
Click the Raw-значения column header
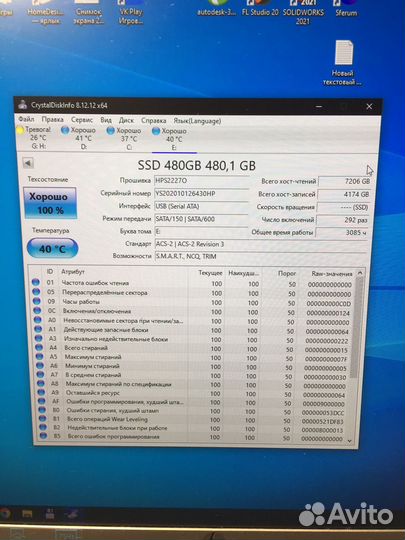point(332,274)
